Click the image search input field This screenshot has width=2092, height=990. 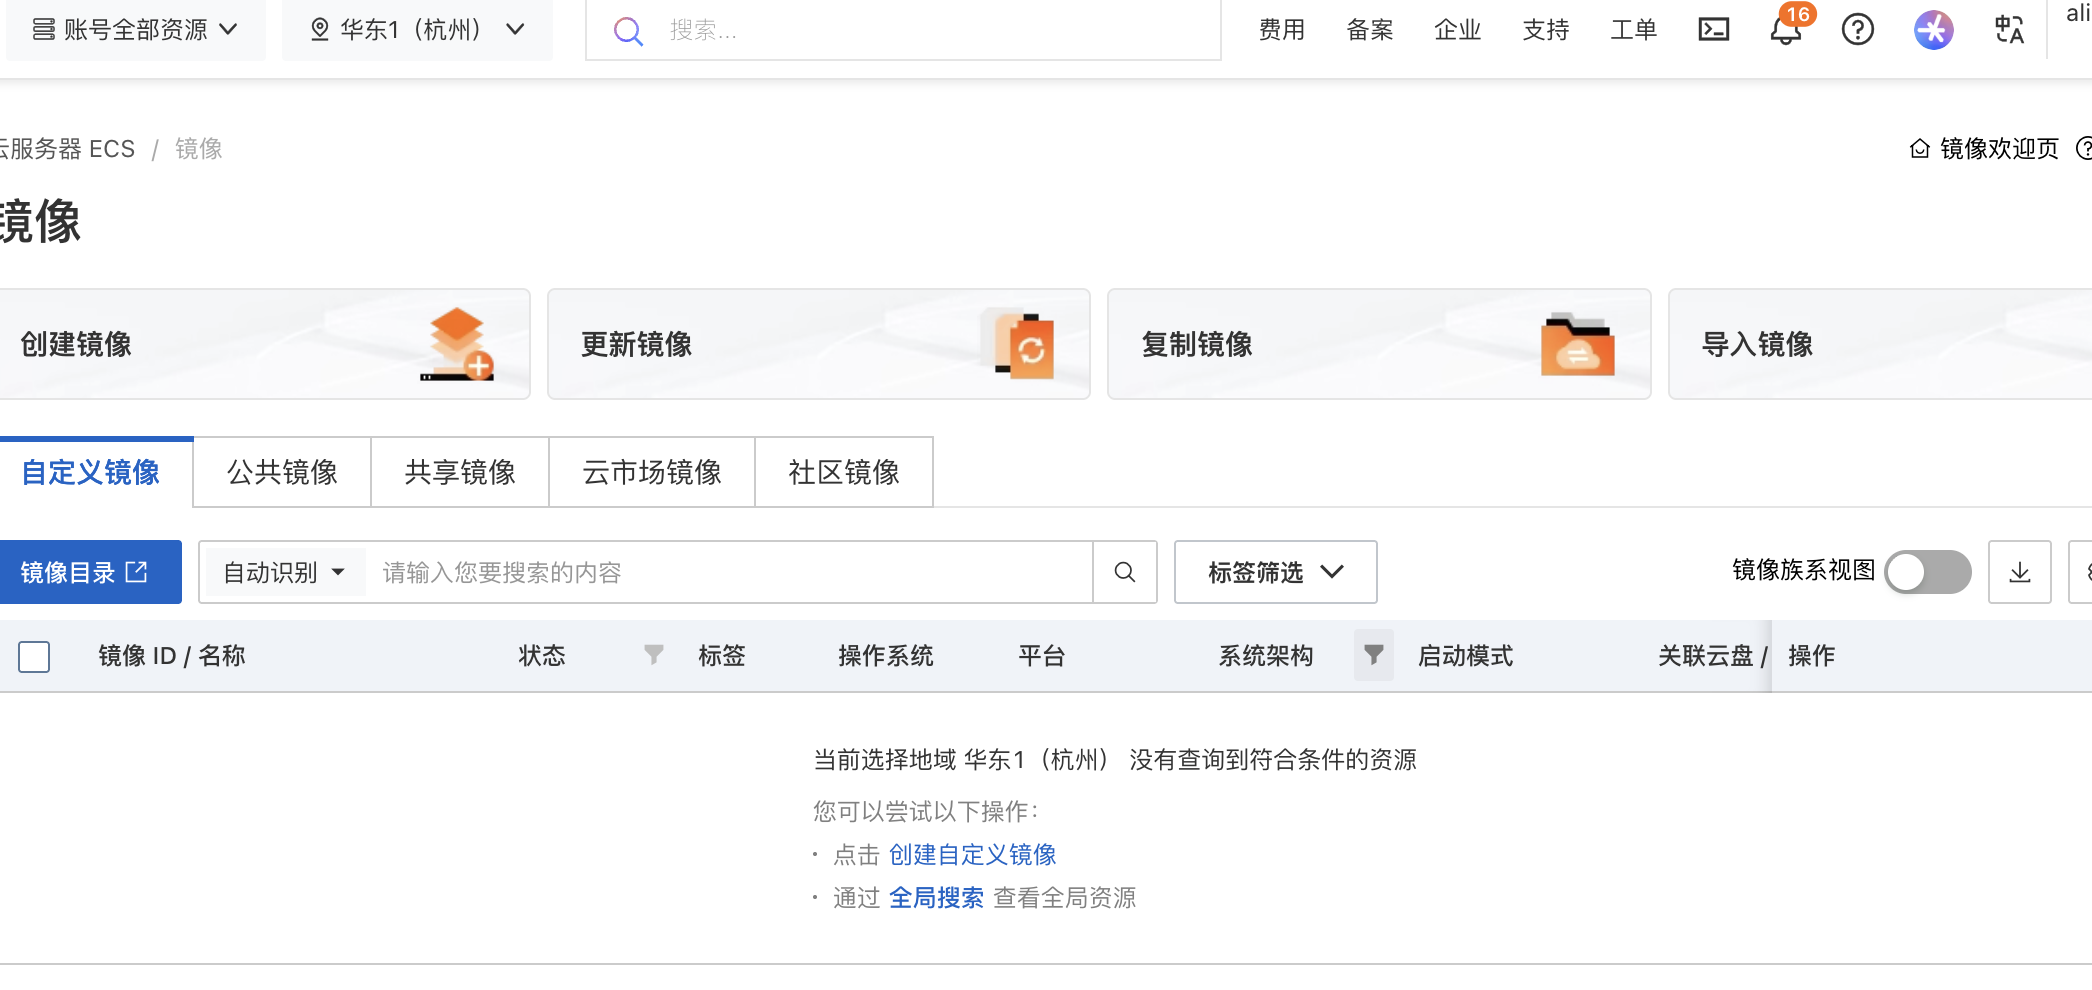click(x=730, y=572)
